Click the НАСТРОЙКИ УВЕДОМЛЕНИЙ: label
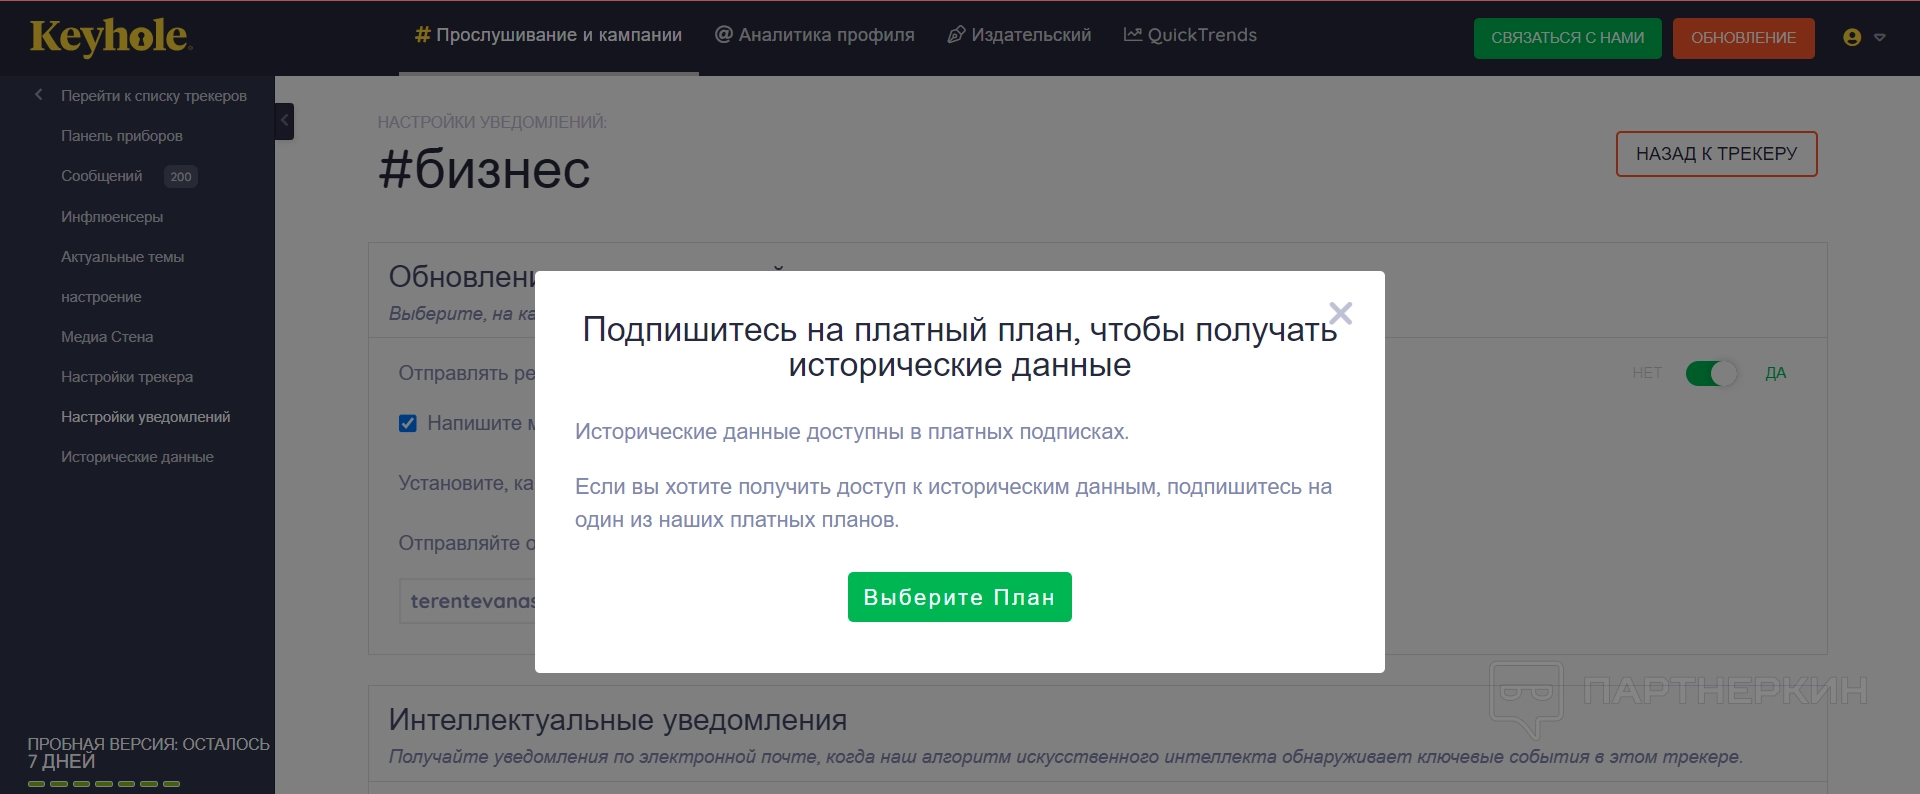Viewport: 1920px width, 794px height. click(492, 122)
